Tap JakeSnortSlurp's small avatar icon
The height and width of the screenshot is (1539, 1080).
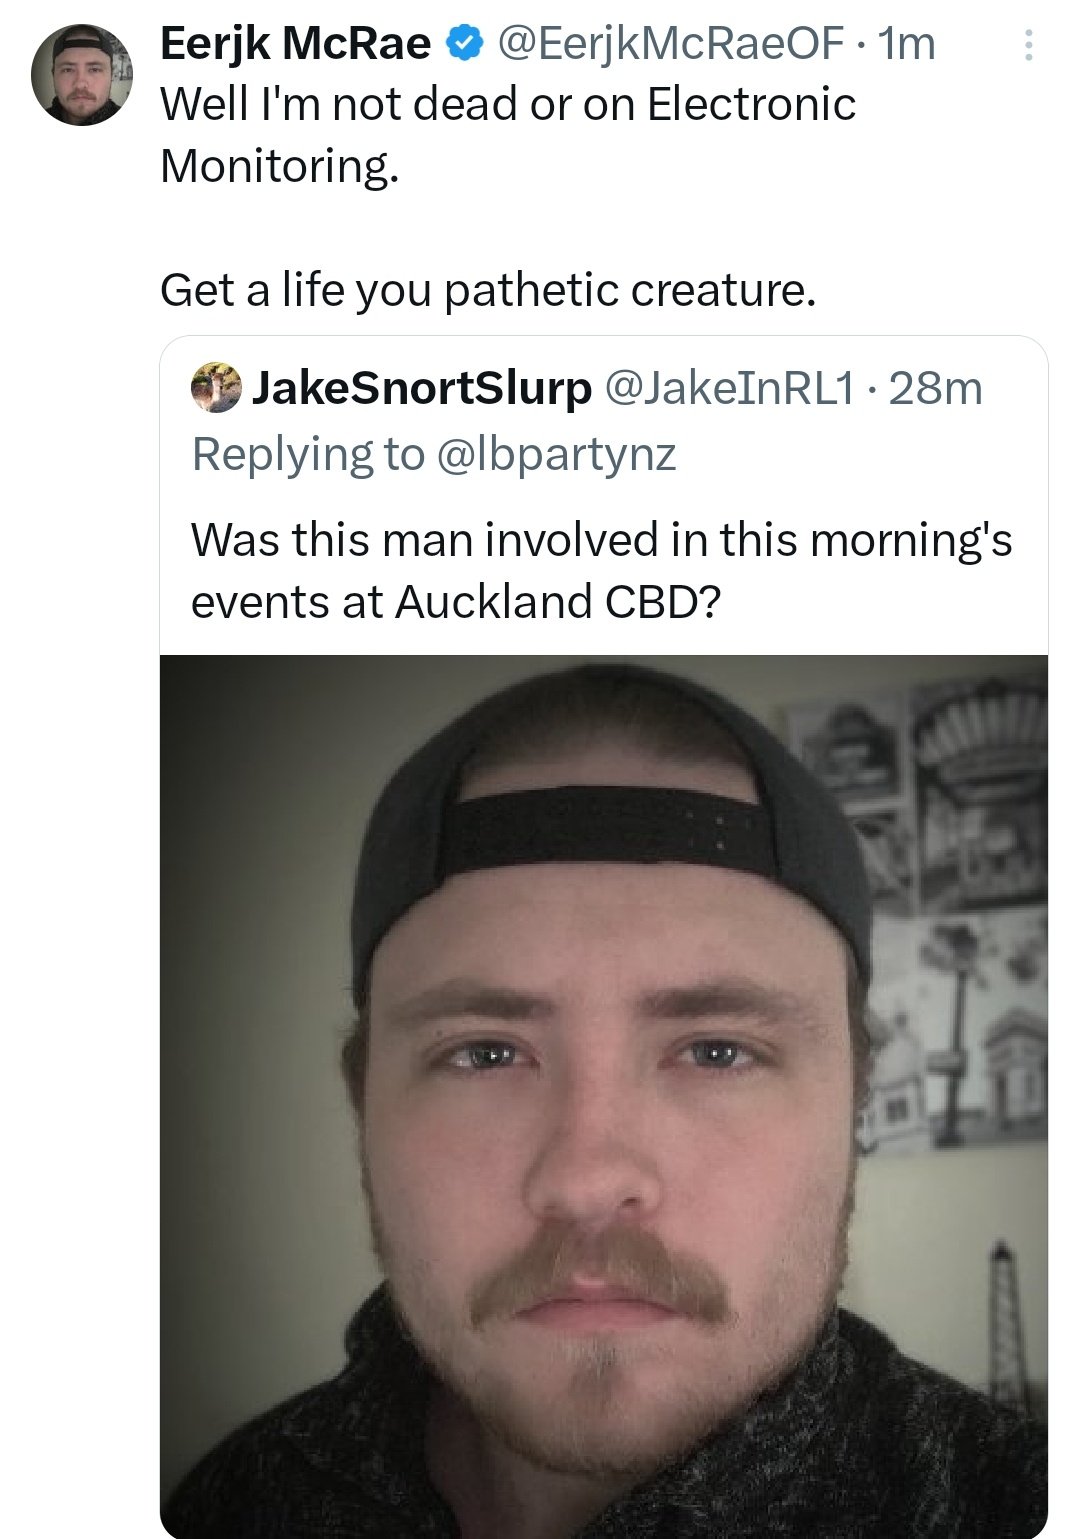[x=216, y=388]
